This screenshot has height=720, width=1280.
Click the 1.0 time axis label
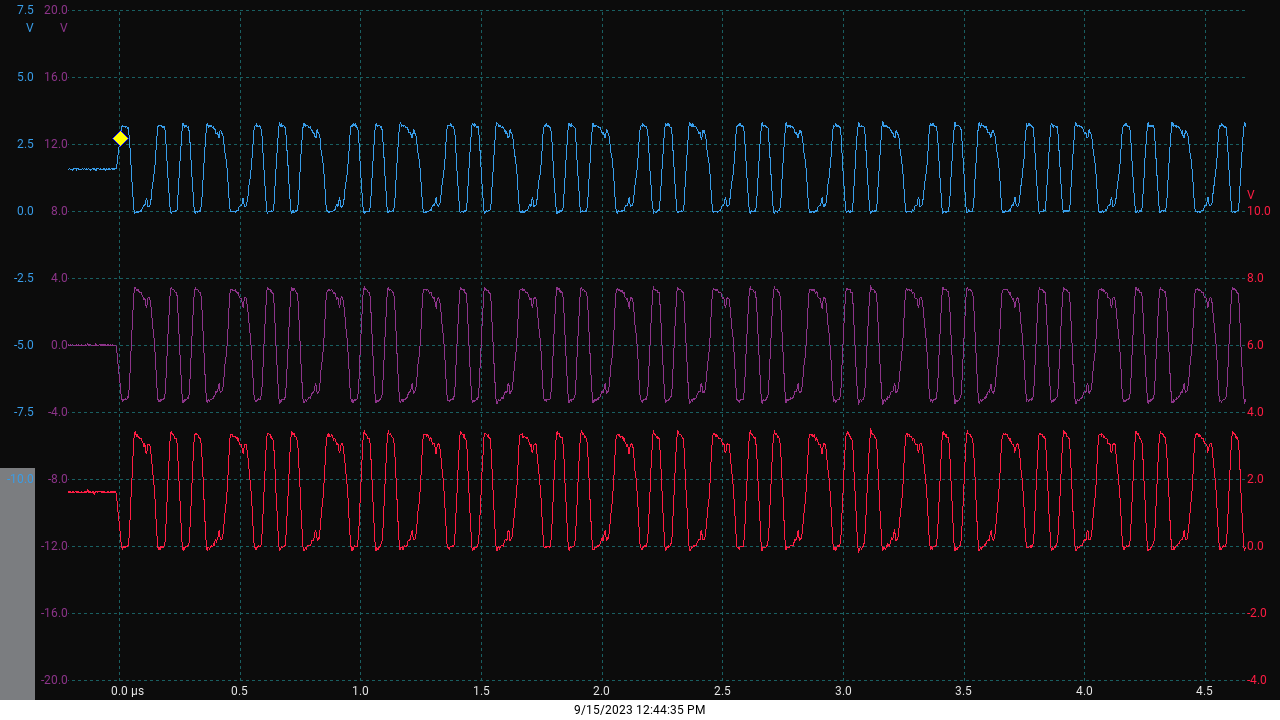coord(360,691)
